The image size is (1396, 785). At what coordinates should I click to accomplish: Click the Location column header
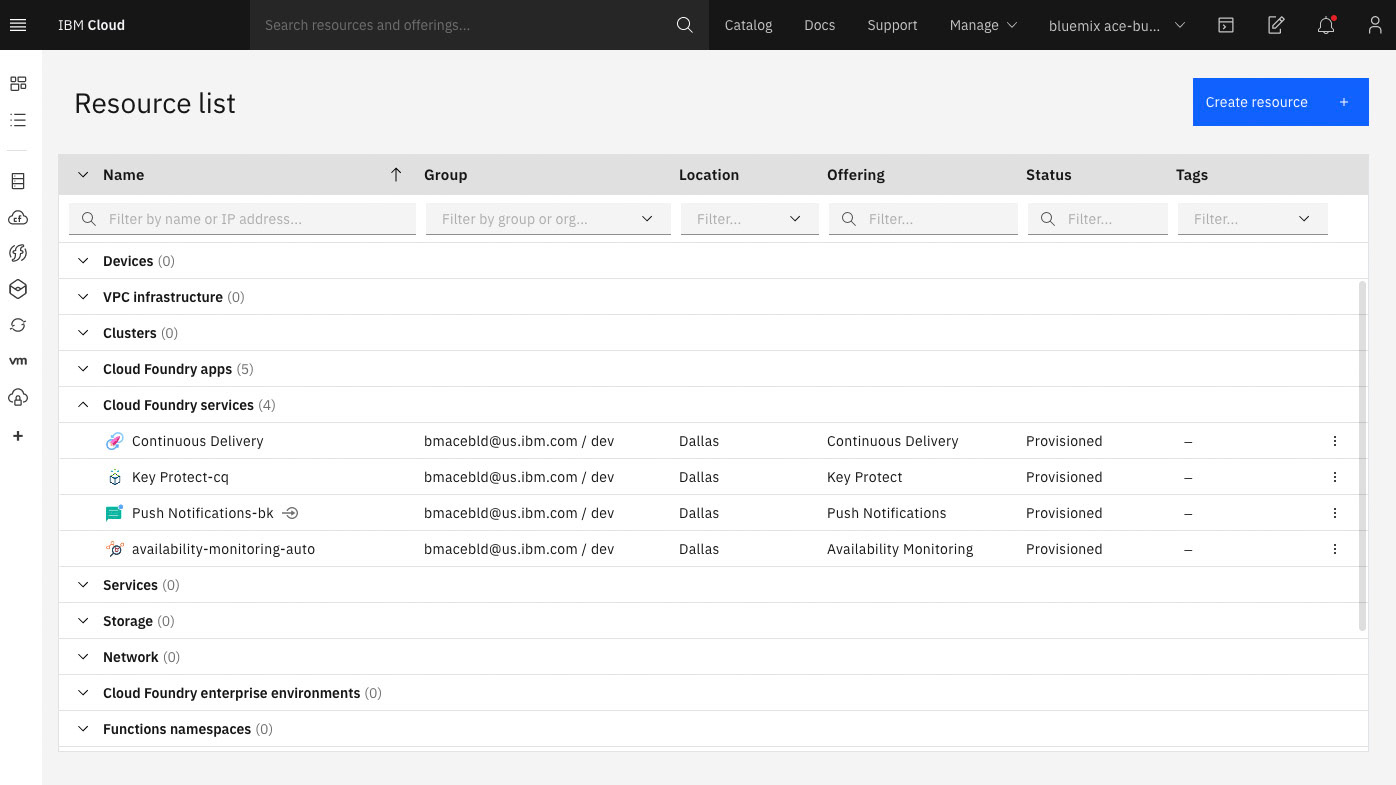click(x=709, y=175)
